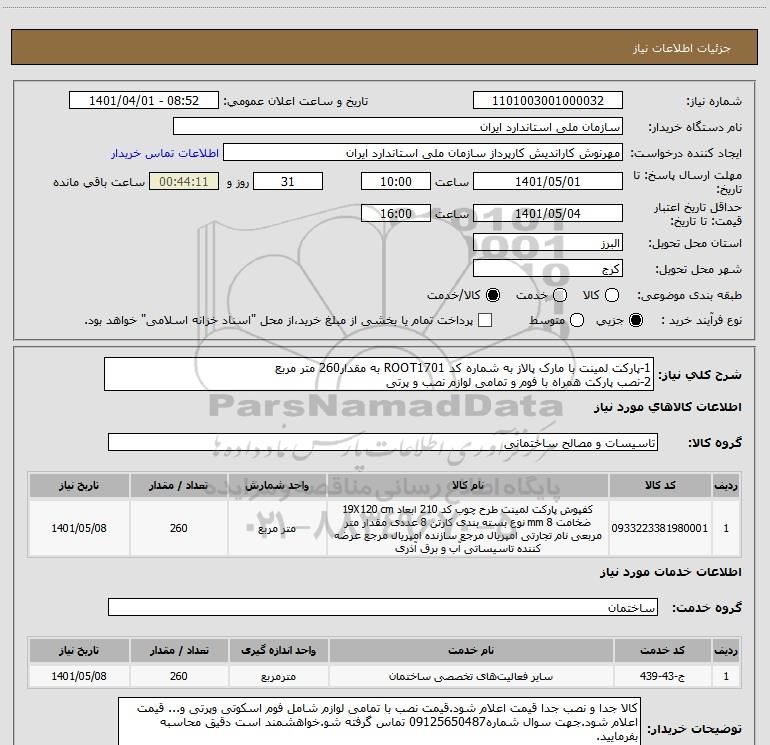Image resolution: width=770 pixels, height=745 pixels.
Task: Click the buyer notes text area
Action: pos(379,722)
